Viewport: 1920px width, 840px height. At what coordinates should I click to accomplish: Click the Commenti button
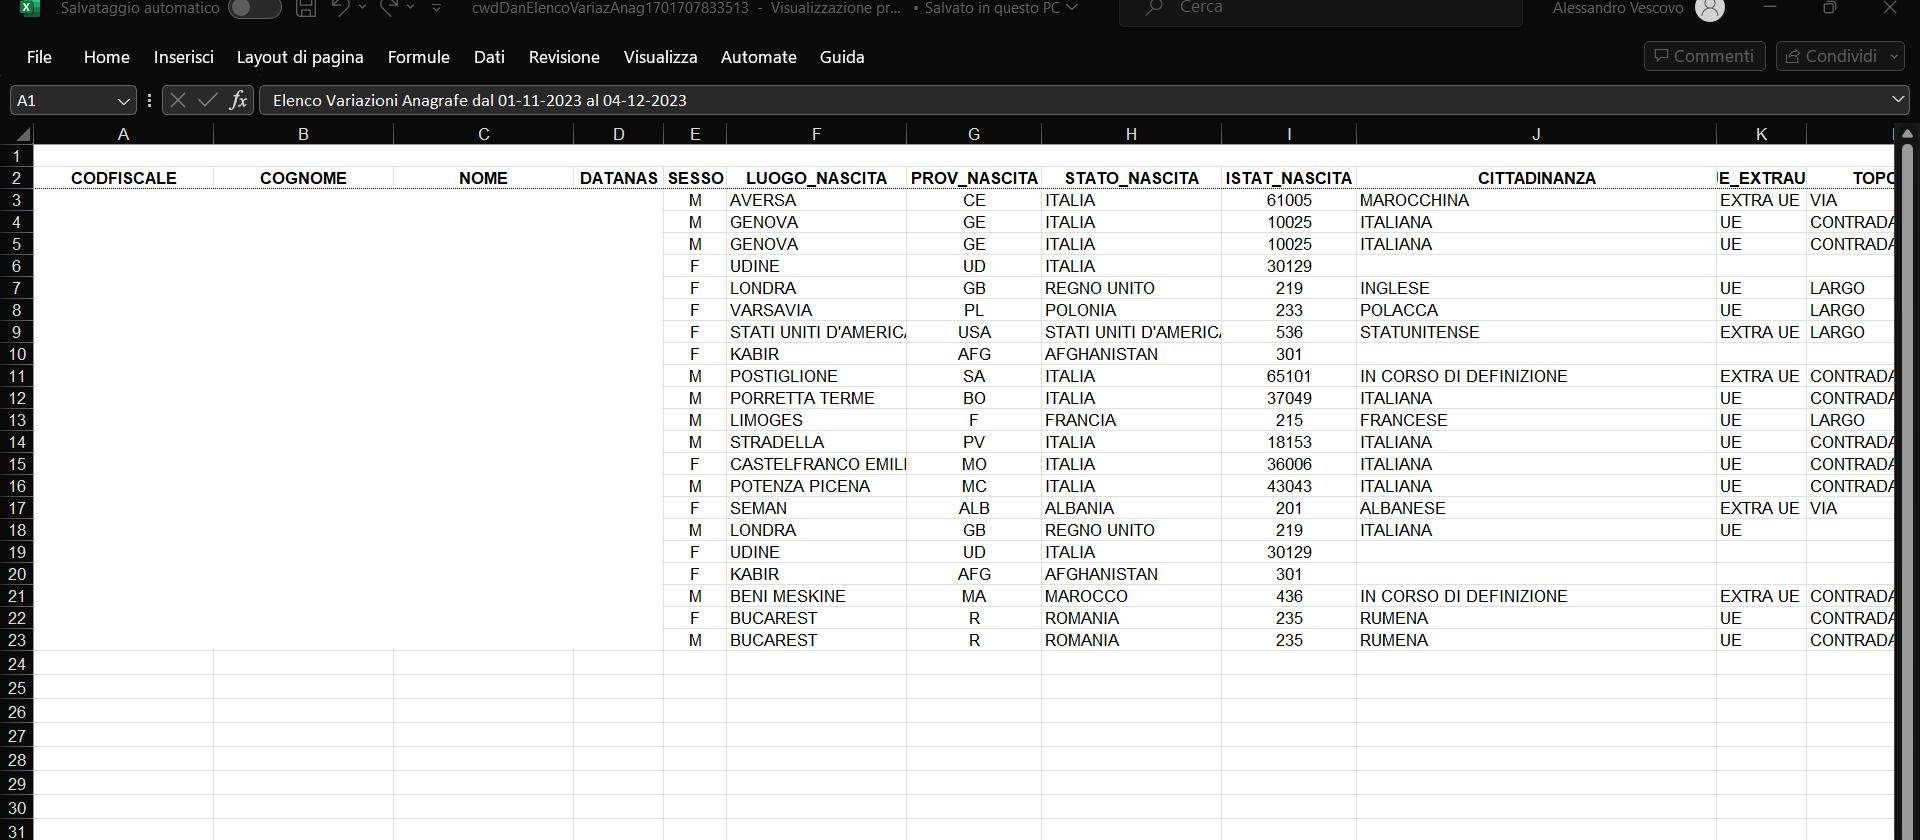[x=1704, y=56]
